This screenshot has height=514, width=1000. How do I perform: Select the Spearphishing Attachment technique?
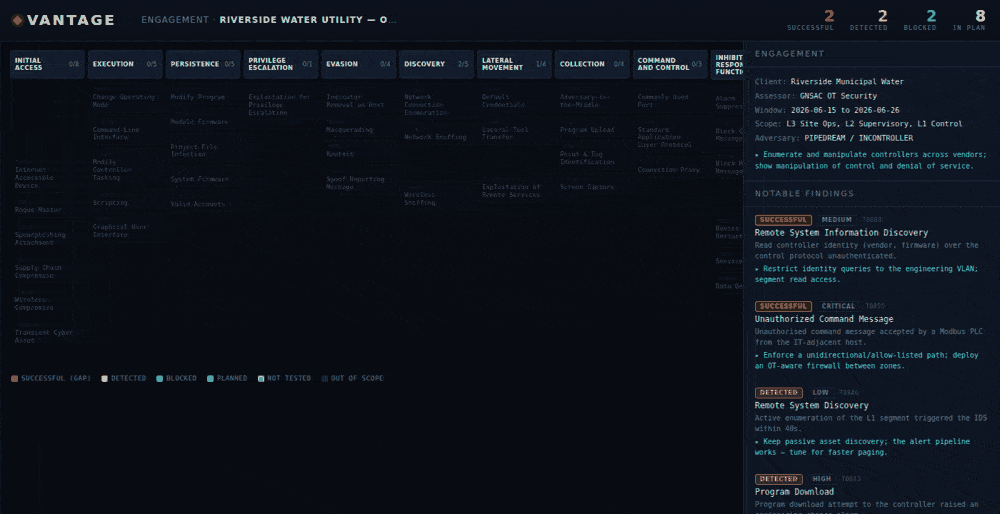click(47, 239)
